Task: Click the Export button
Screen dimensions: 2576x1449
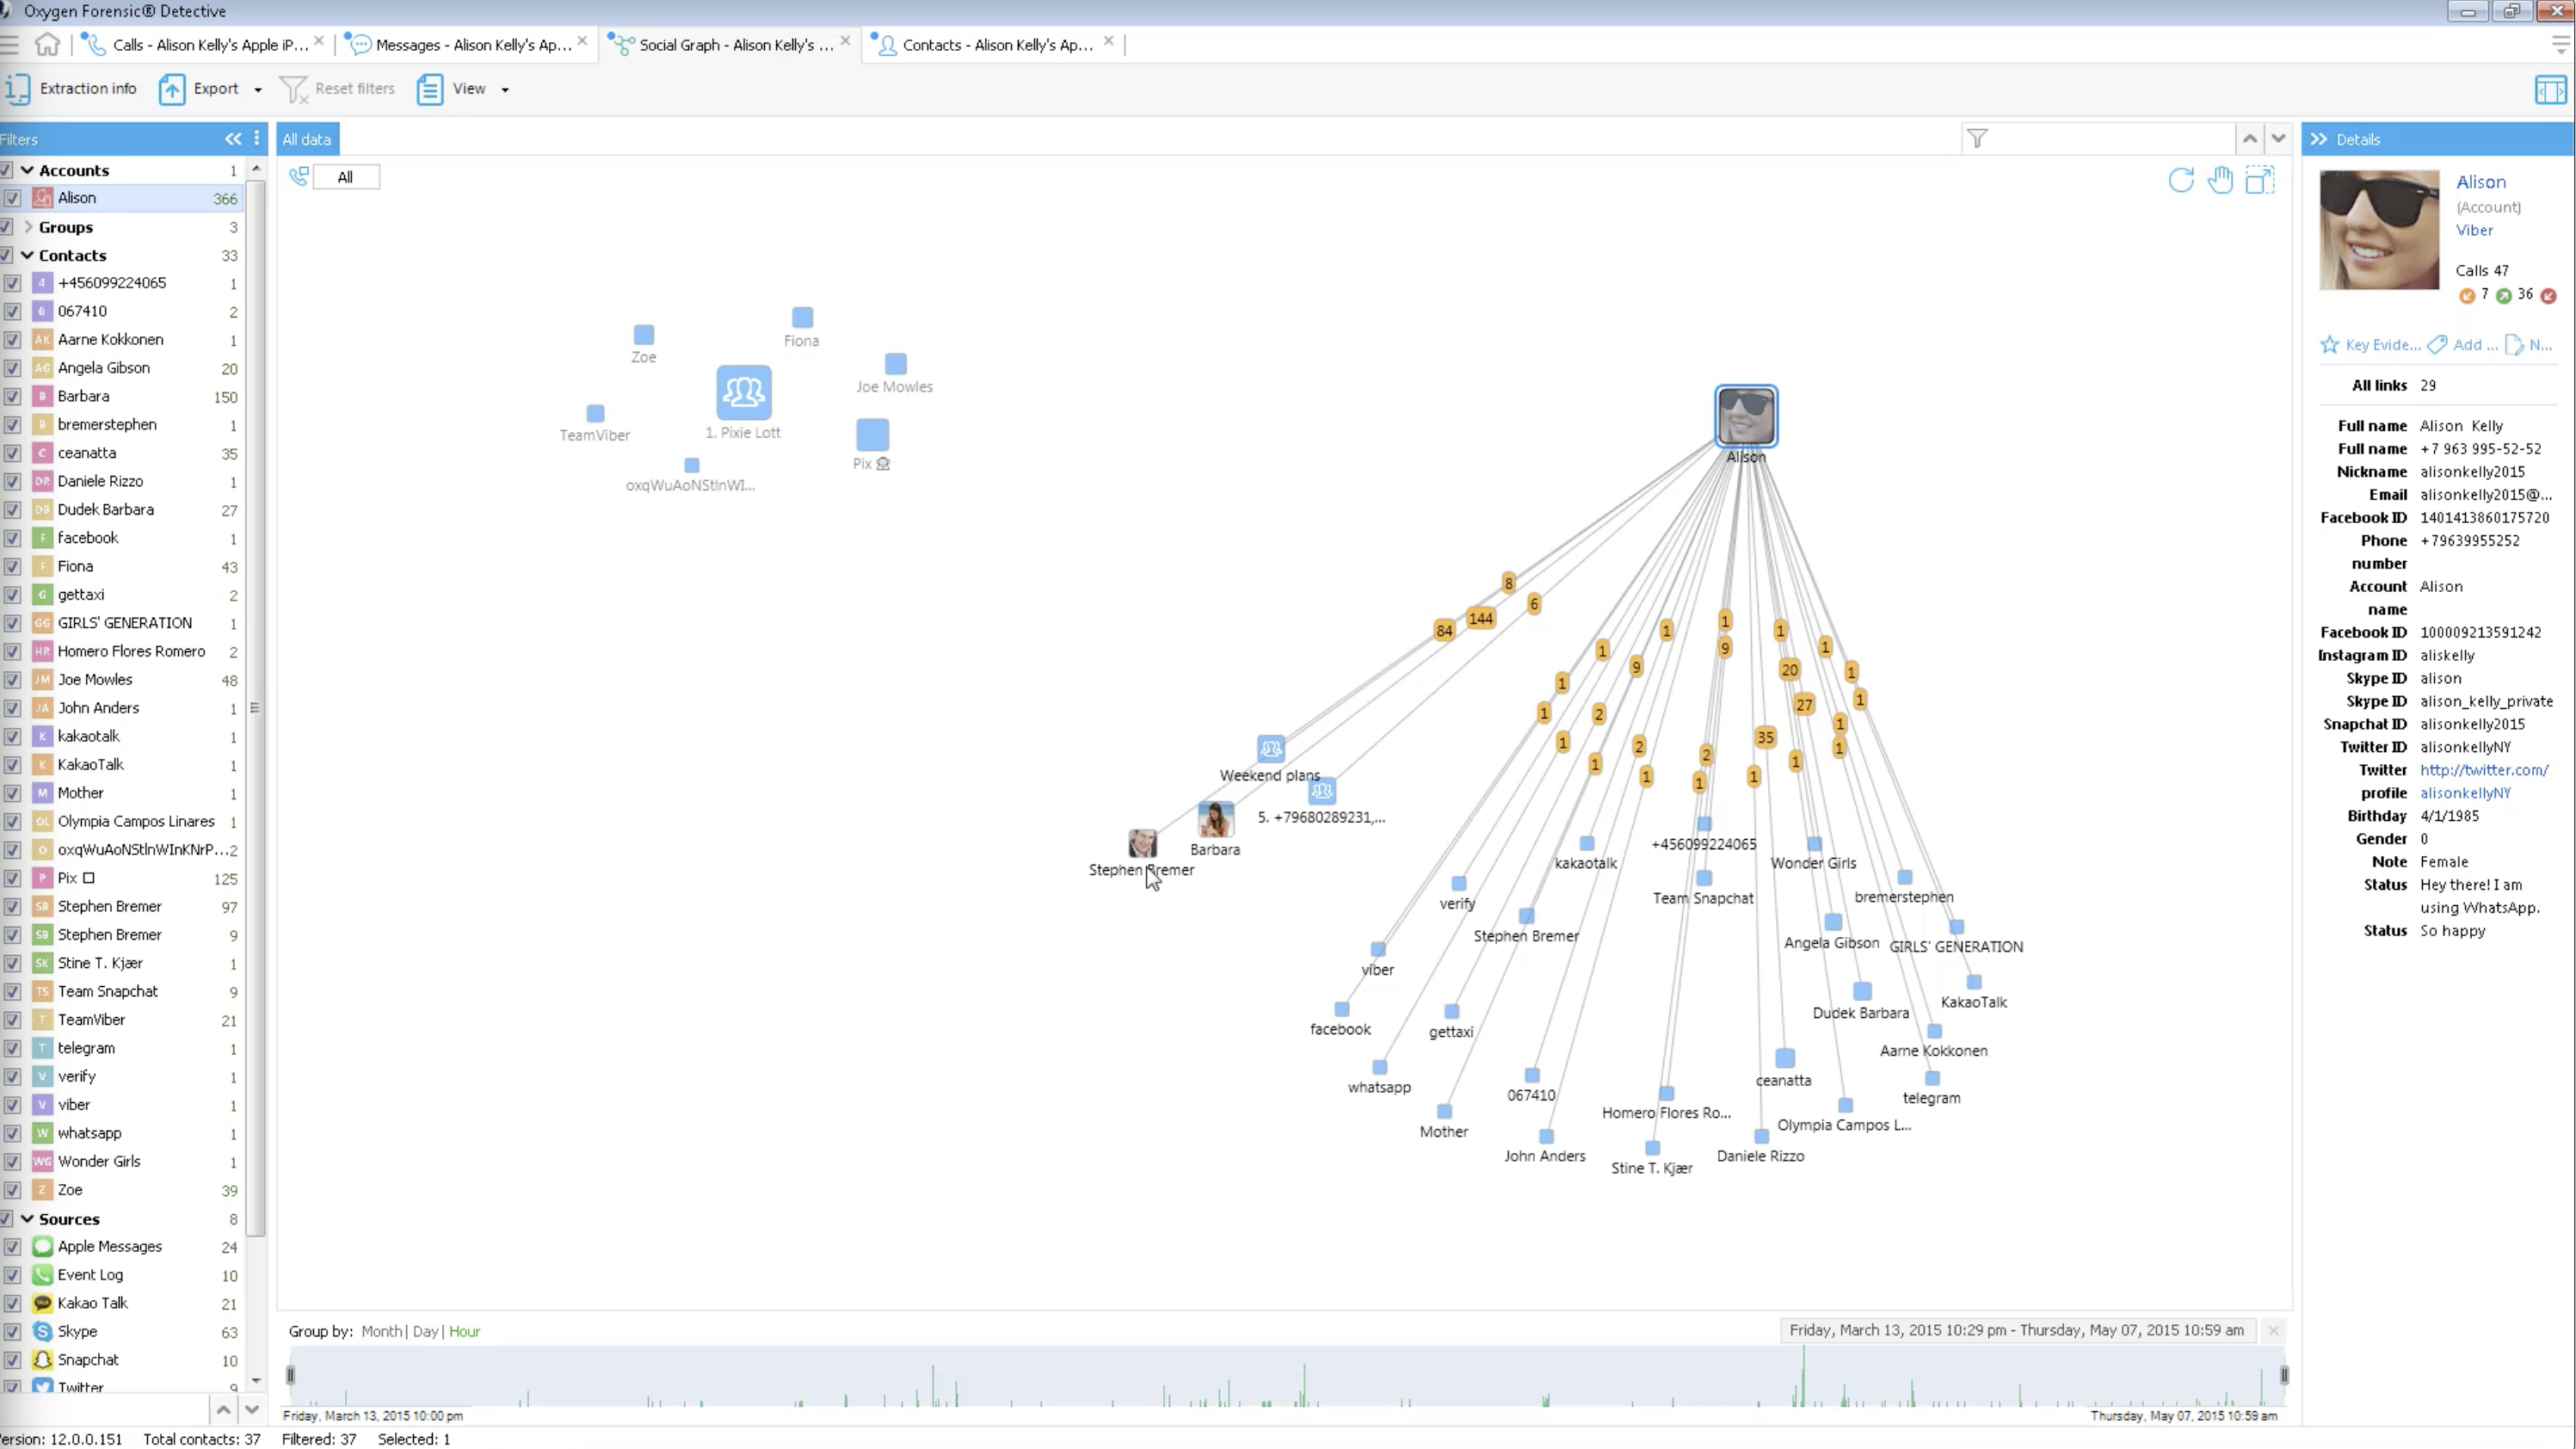Action: (x=199, y=89)
